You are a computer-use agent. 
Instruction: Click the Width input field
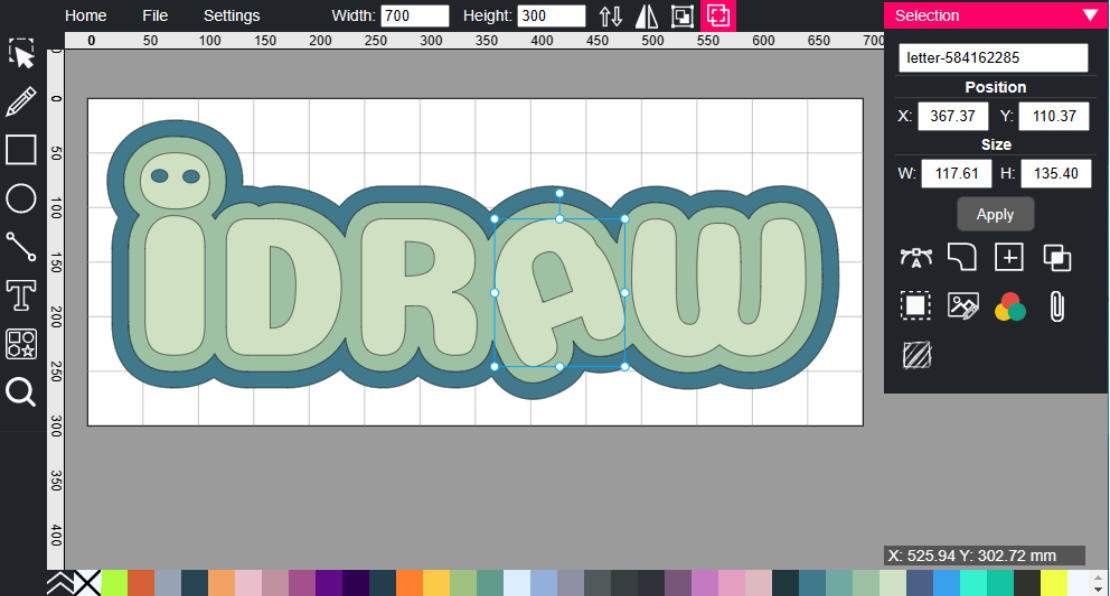click(416, 15)
